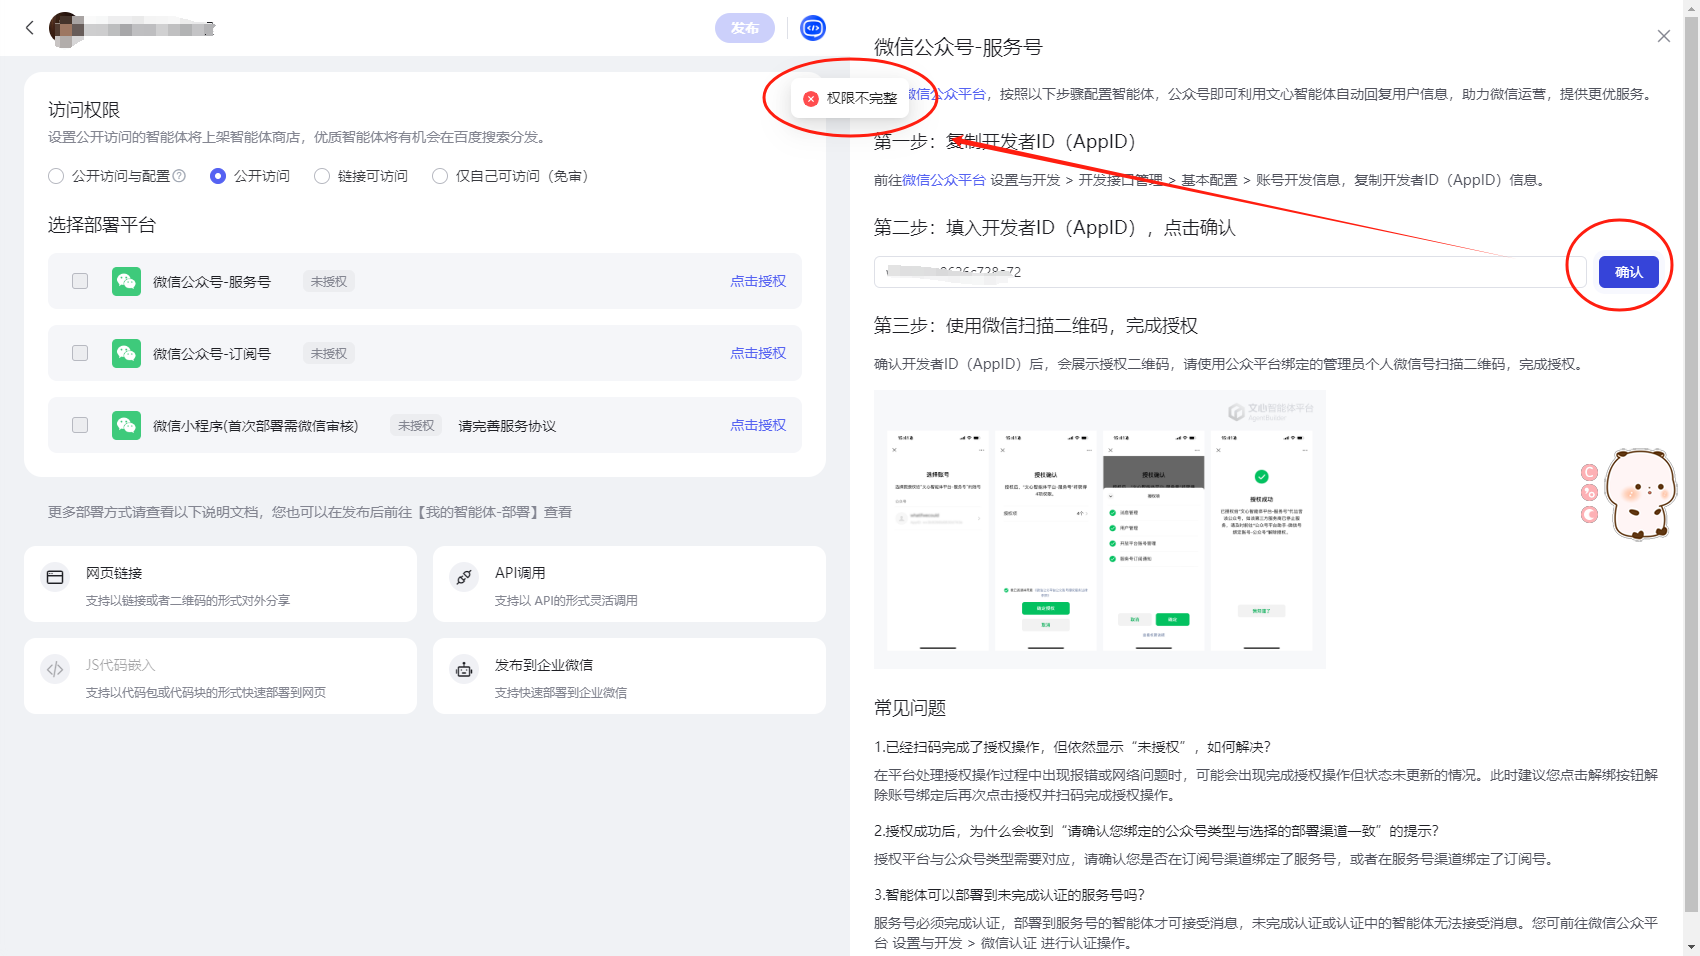Image resolution: width=1700 pixels, height=956 pixels.
Task: Click the 未授权 badge in 订阅号 row
Action: [329, 354]
